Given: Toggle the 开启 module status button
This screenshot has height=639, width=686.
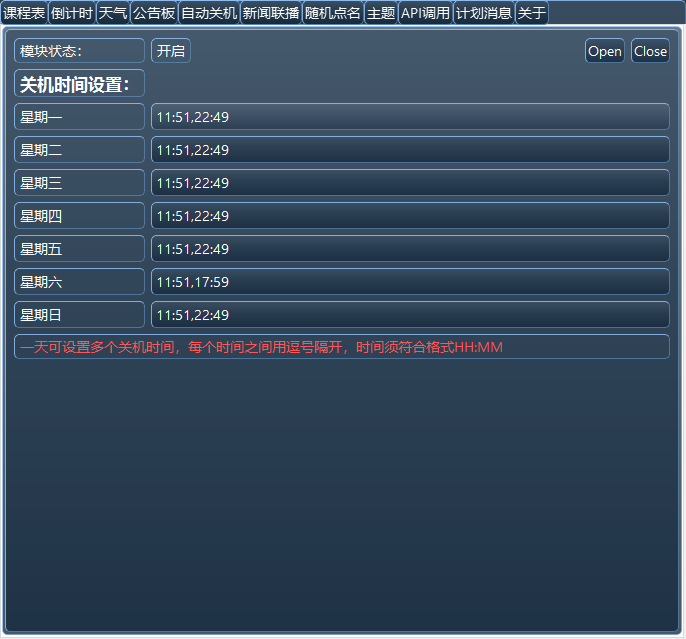Looking at the screenshot, I should (170, 51).
